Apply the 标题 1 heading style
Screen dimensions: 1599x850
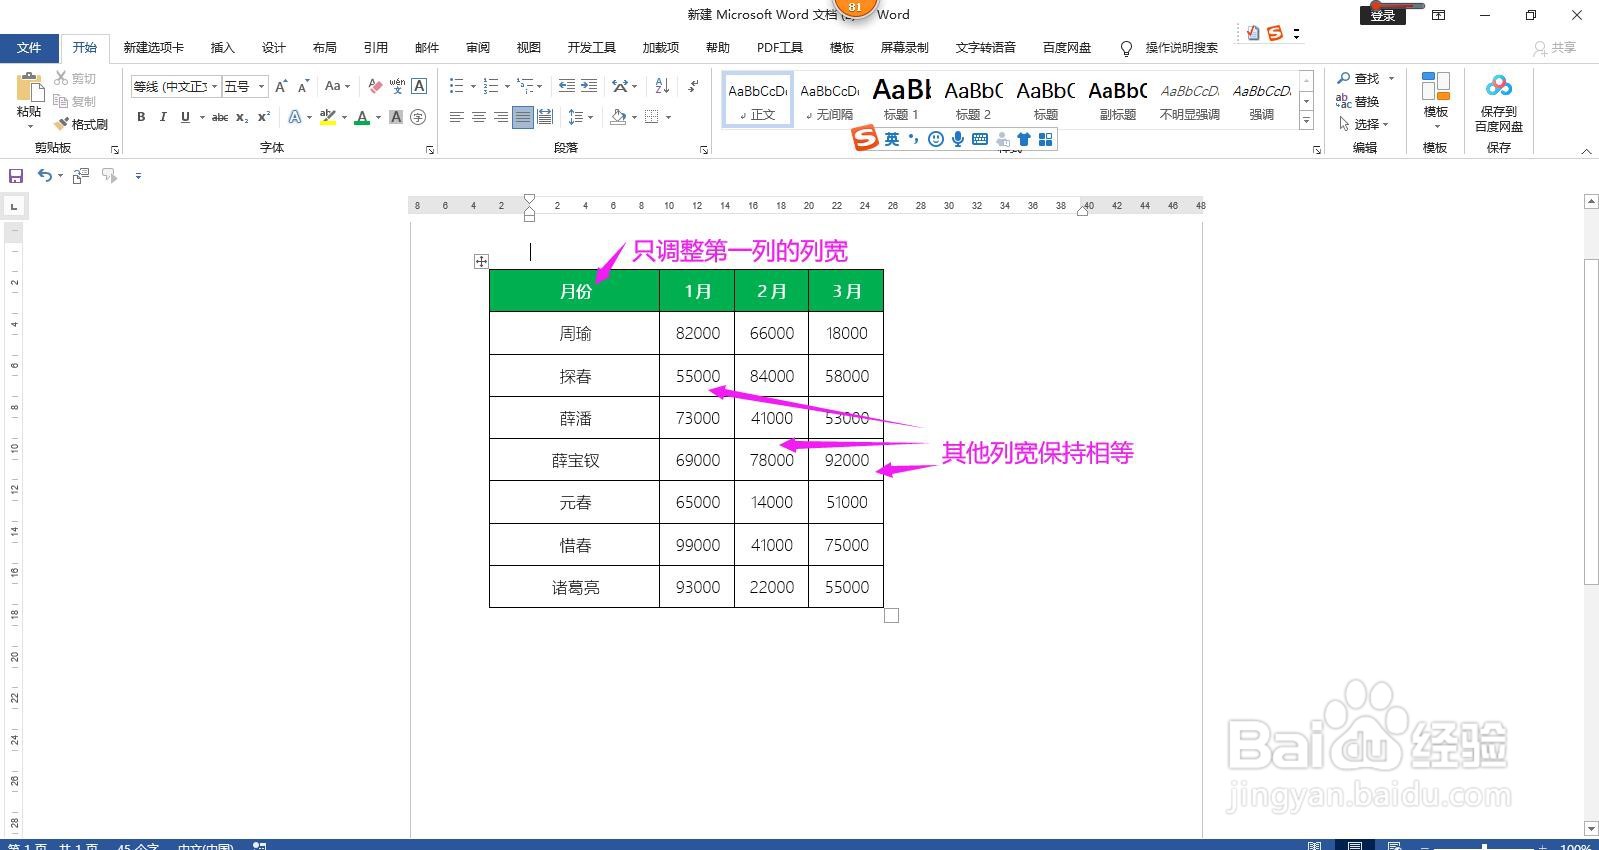(901, 99)
